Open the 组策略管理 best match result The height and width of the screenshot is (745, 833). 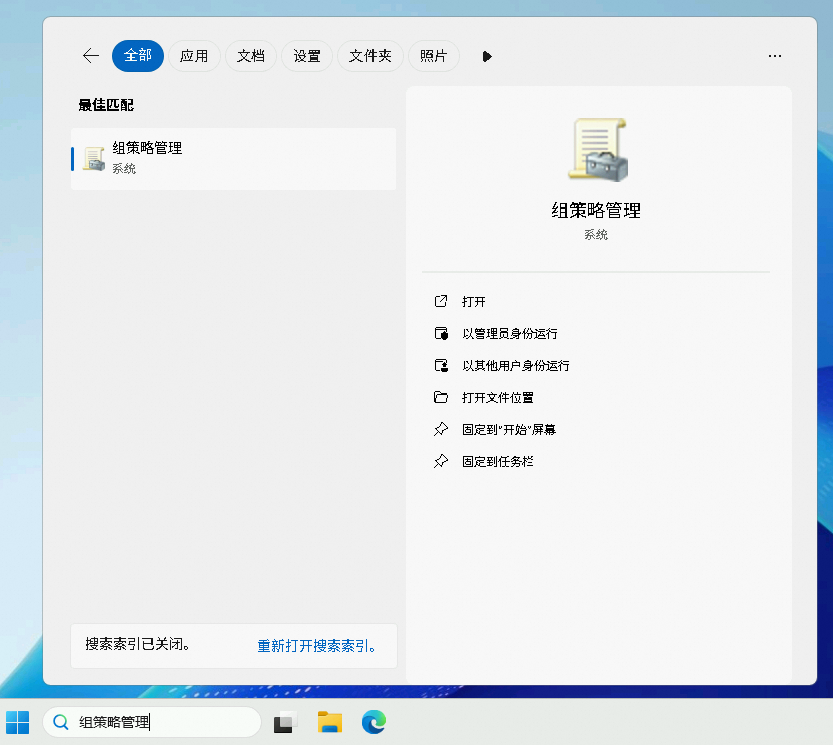click(x=234, y=158)
